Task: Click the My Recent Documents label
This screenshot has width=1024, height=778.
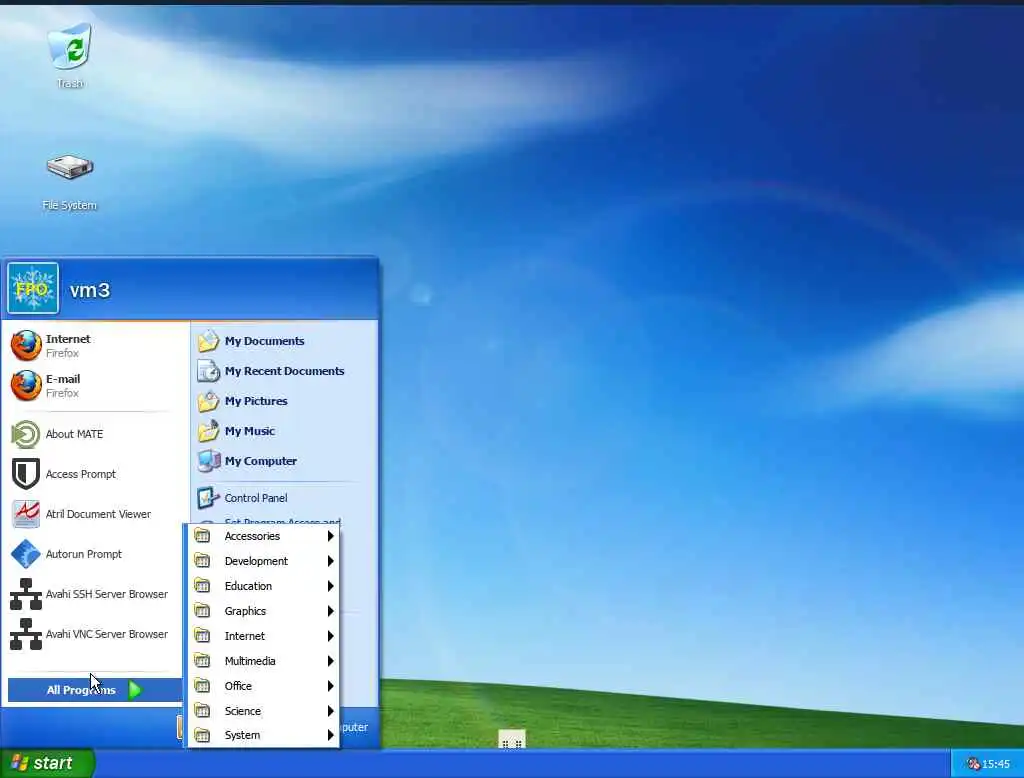Action: pos(284,371)
